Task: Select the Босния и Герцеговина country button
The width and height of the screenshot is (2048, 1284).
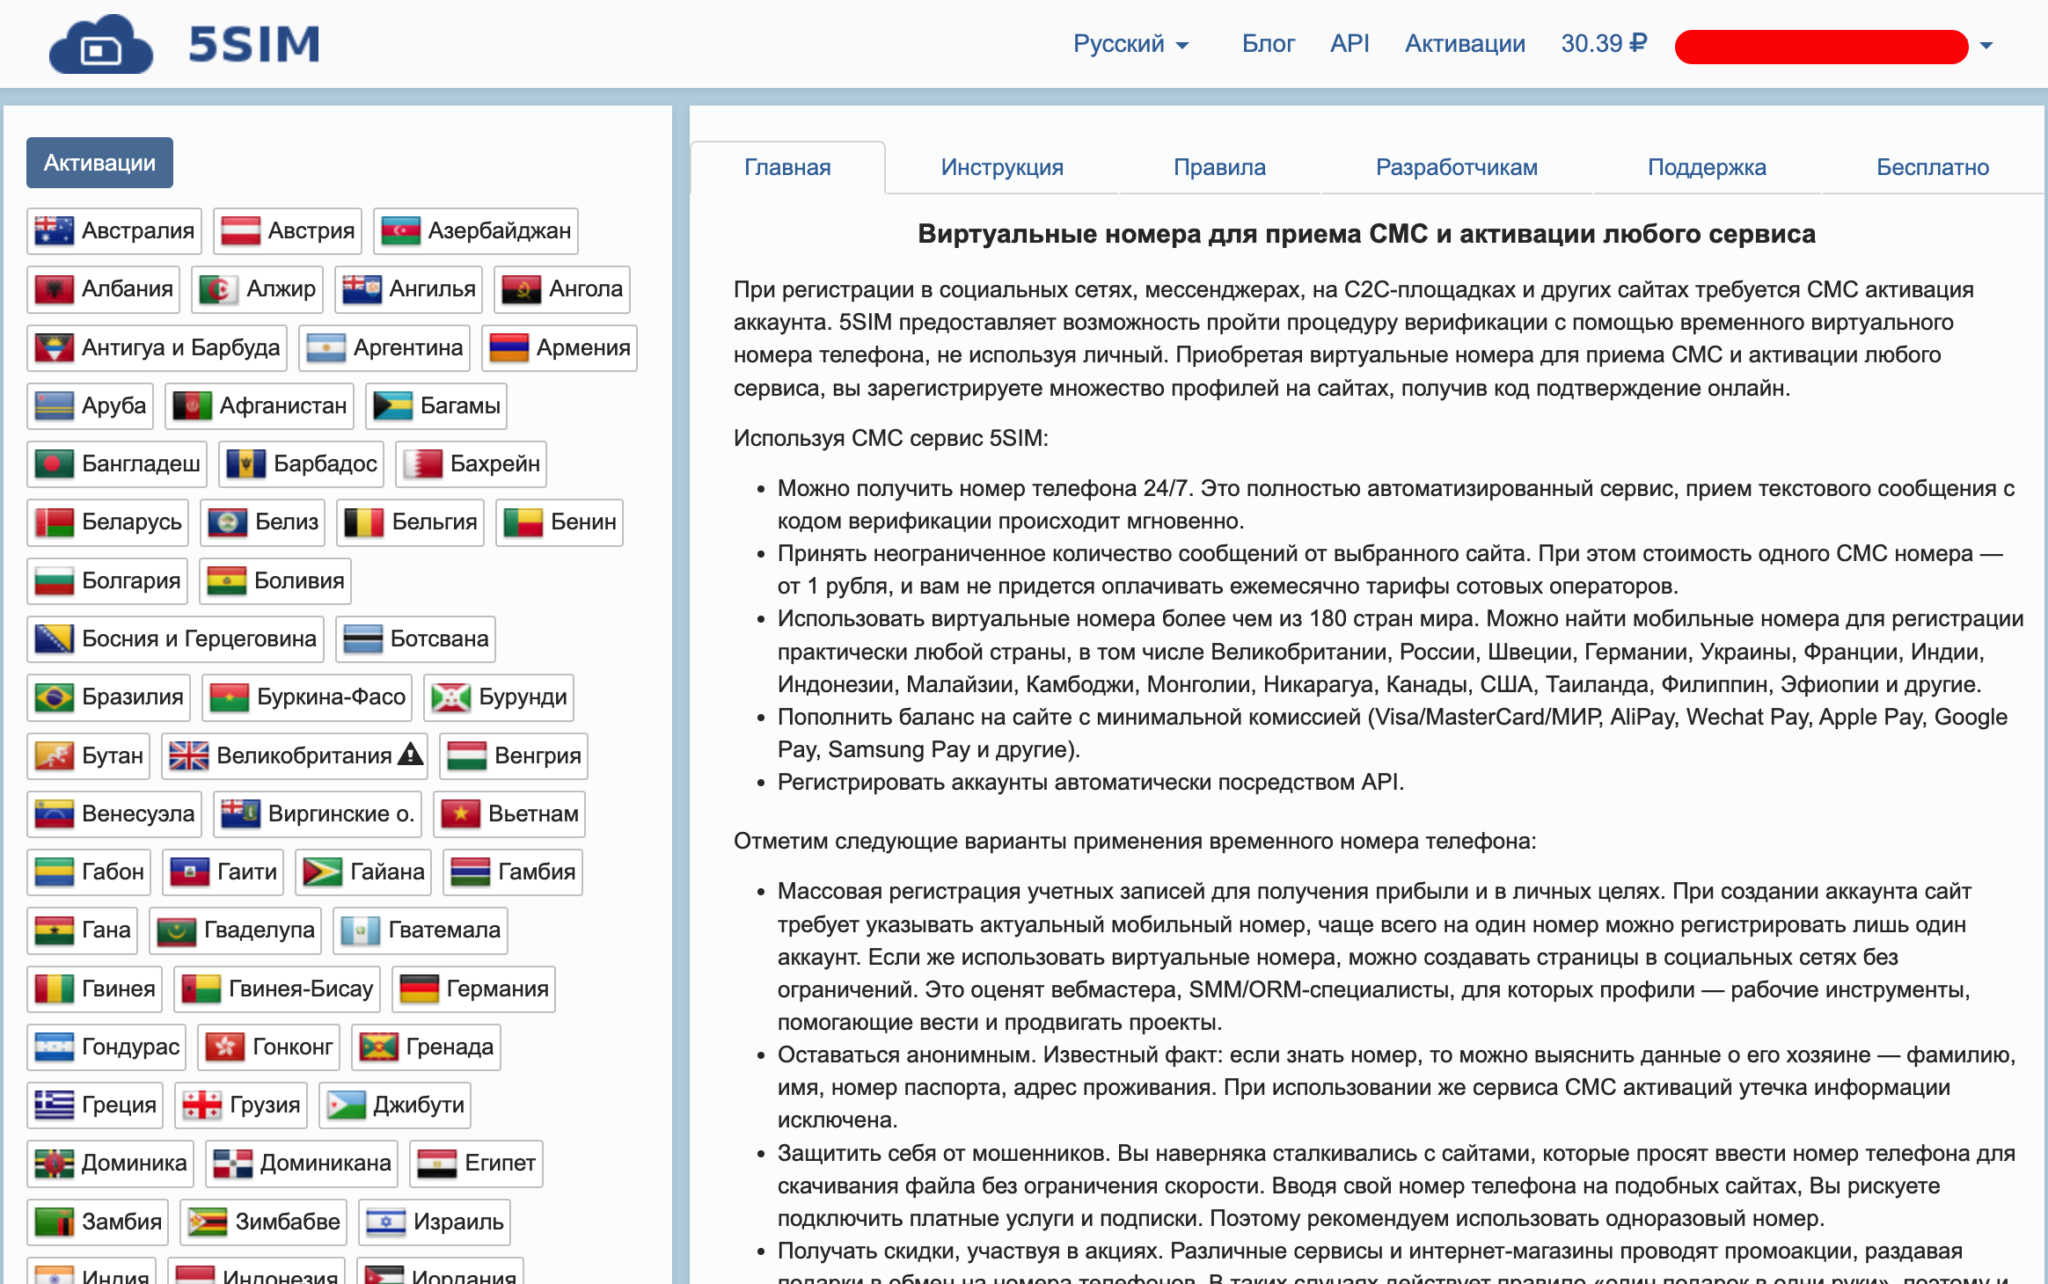Action: click(175, 639)
